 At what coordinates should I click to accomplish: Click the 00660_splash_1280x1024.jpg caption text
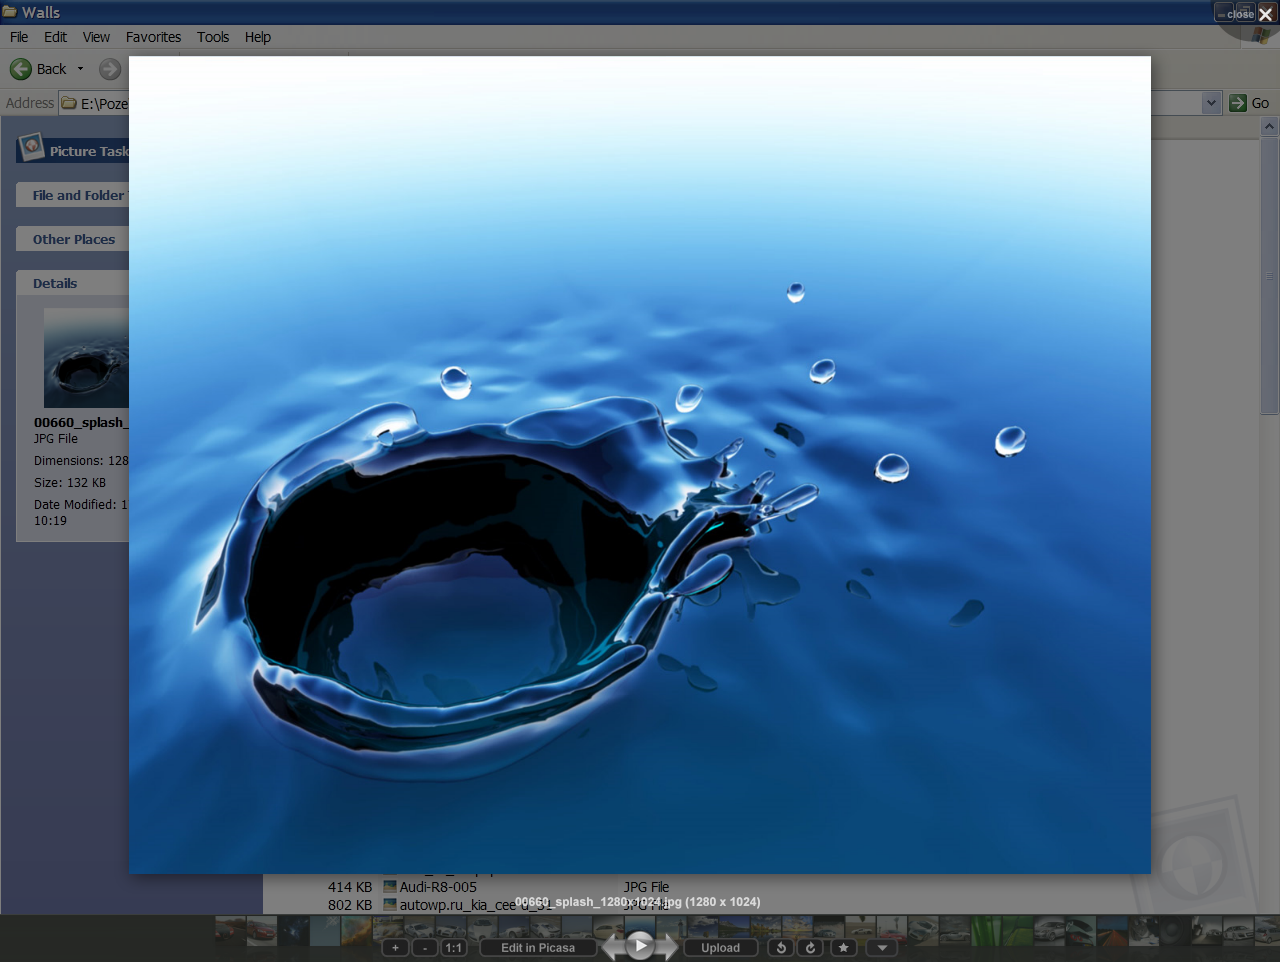638,902
